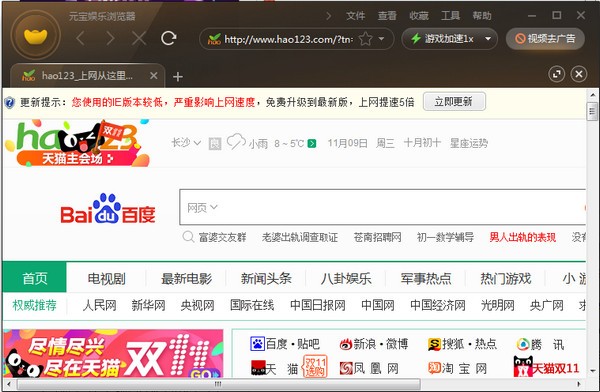Select the 最新电影 navigation tab
Viewport: 600px width, 392px height.
point(186,278)
